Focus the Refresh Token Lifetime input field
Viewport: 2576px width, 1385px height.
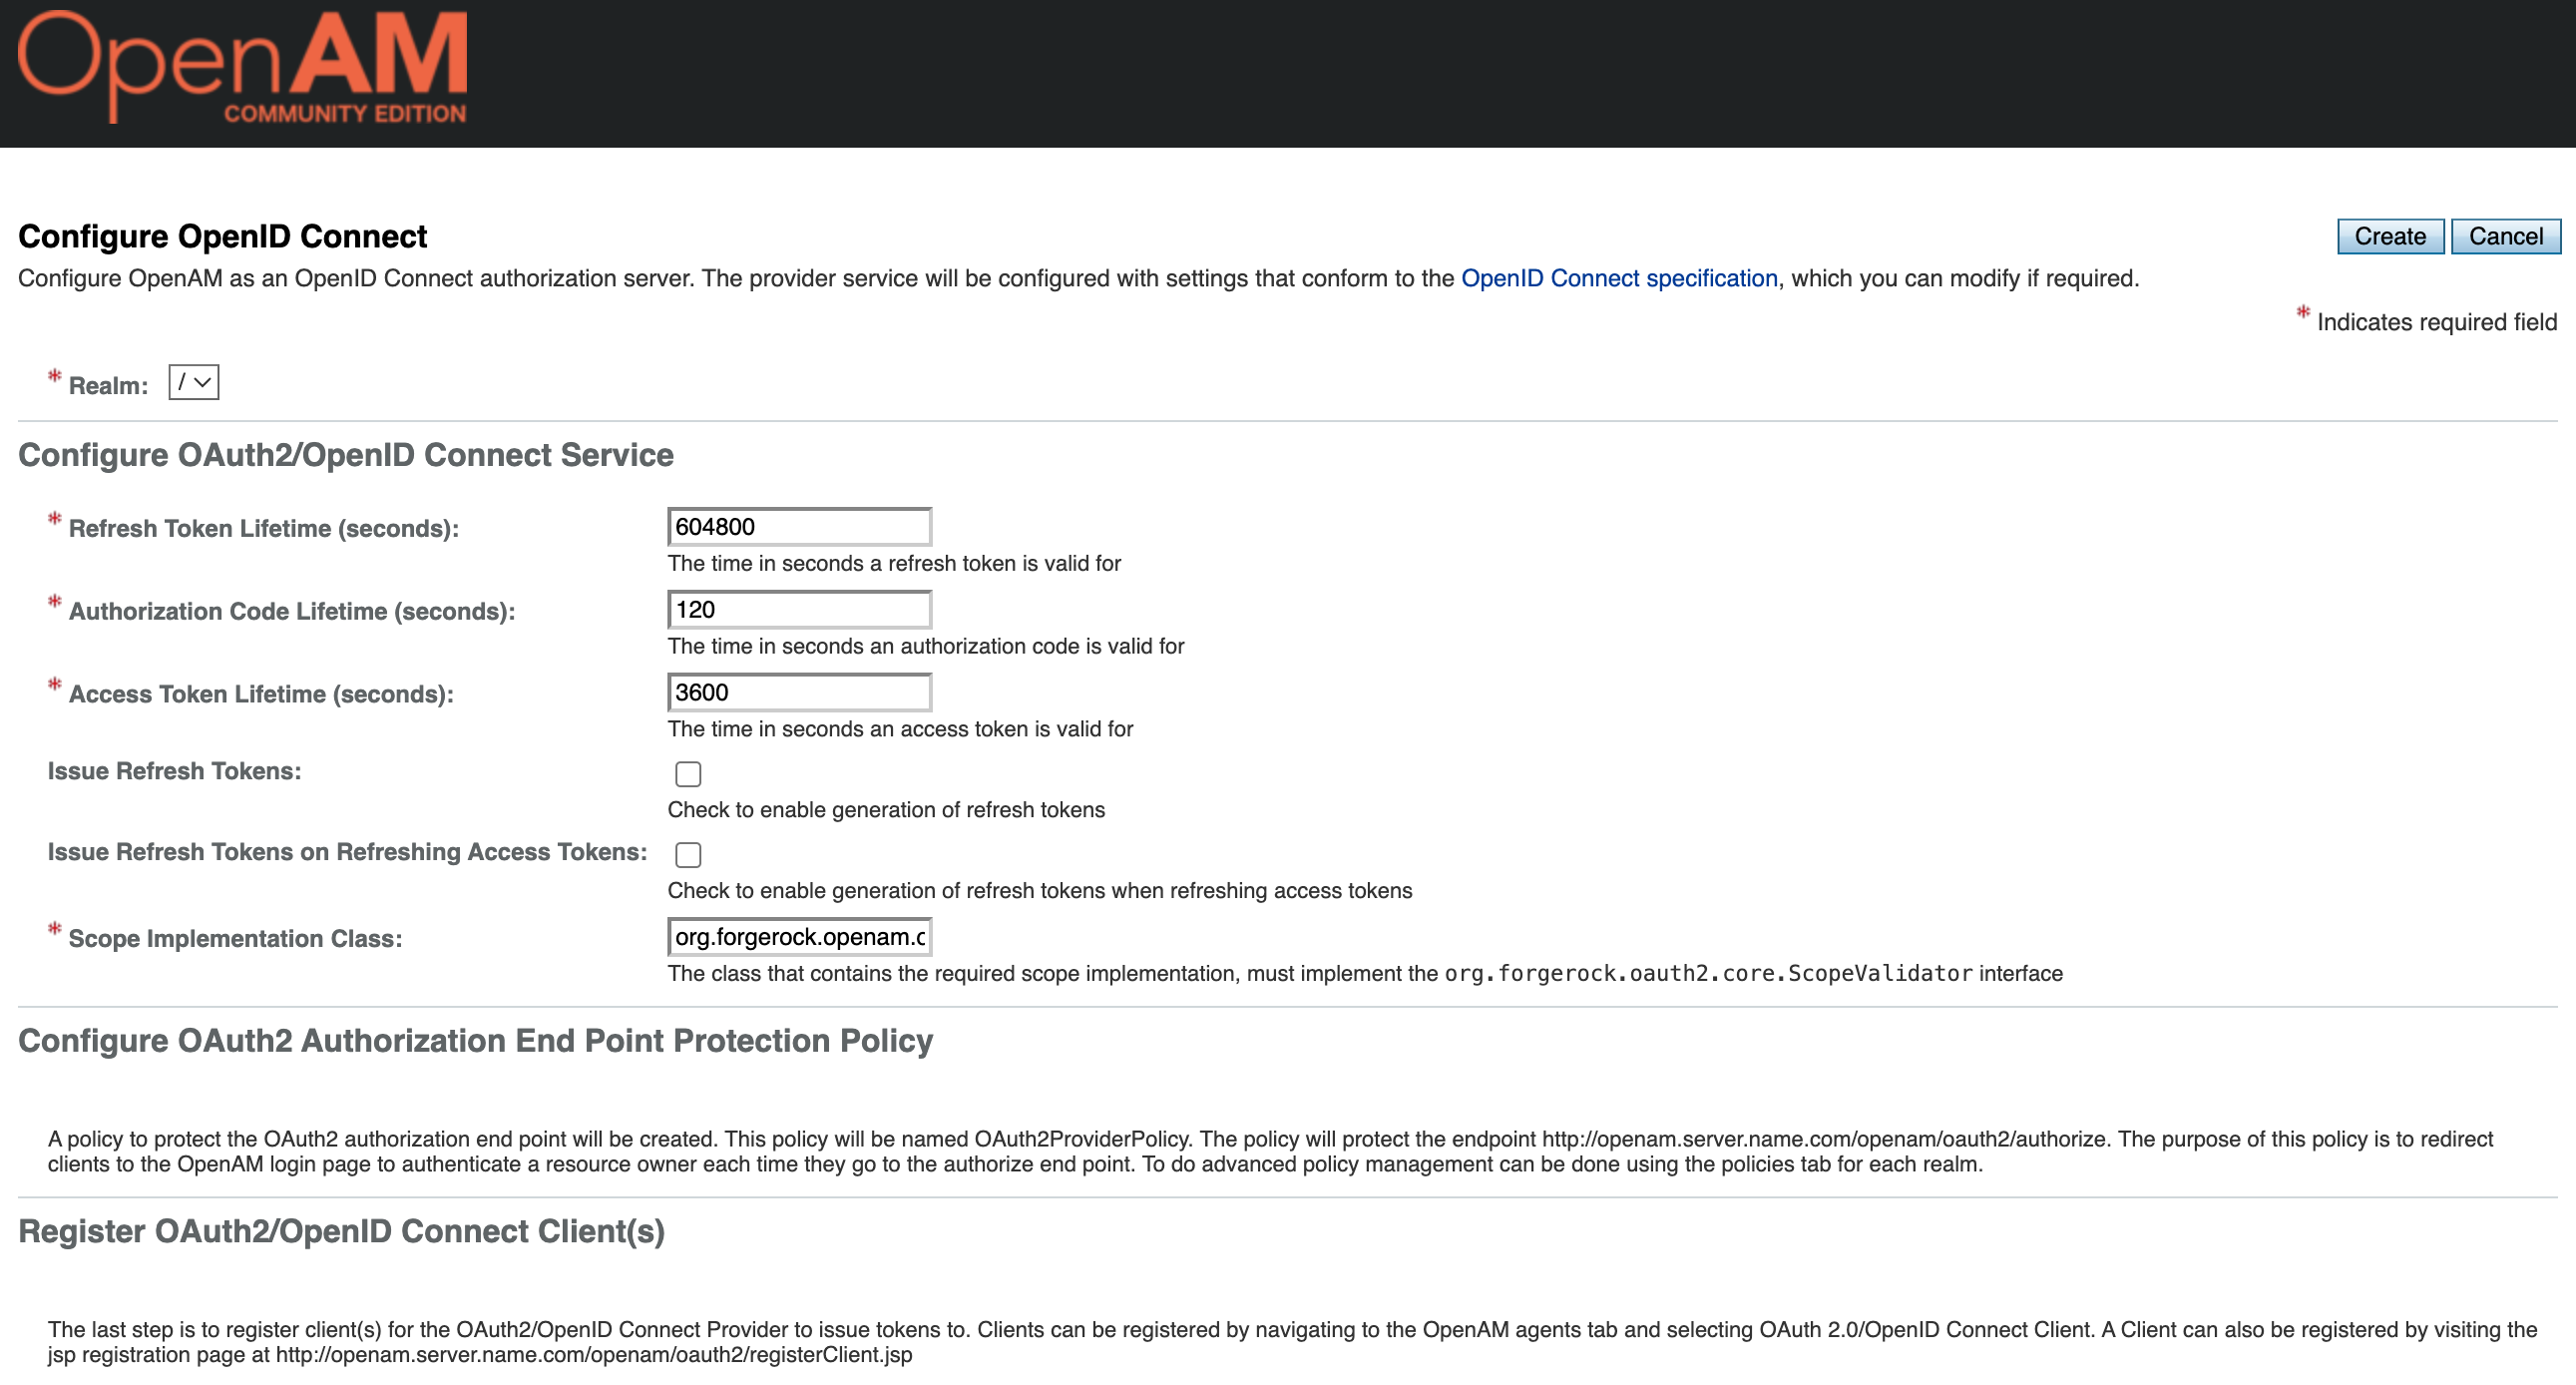point(799,526)
